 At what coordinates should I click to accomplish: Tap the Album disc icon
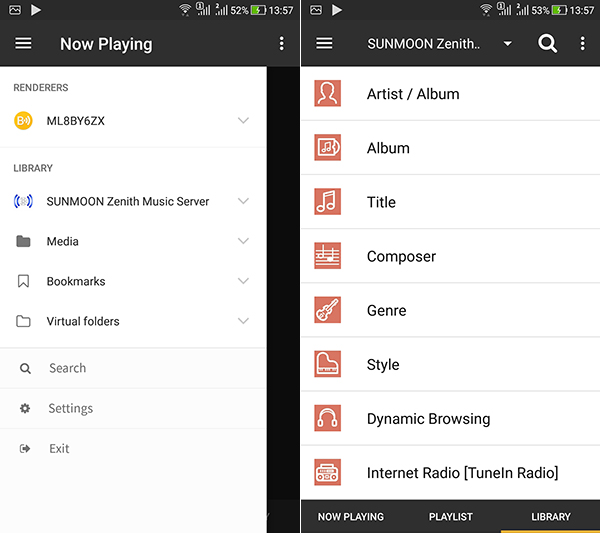pyautogui.click(x=328, y=147)
